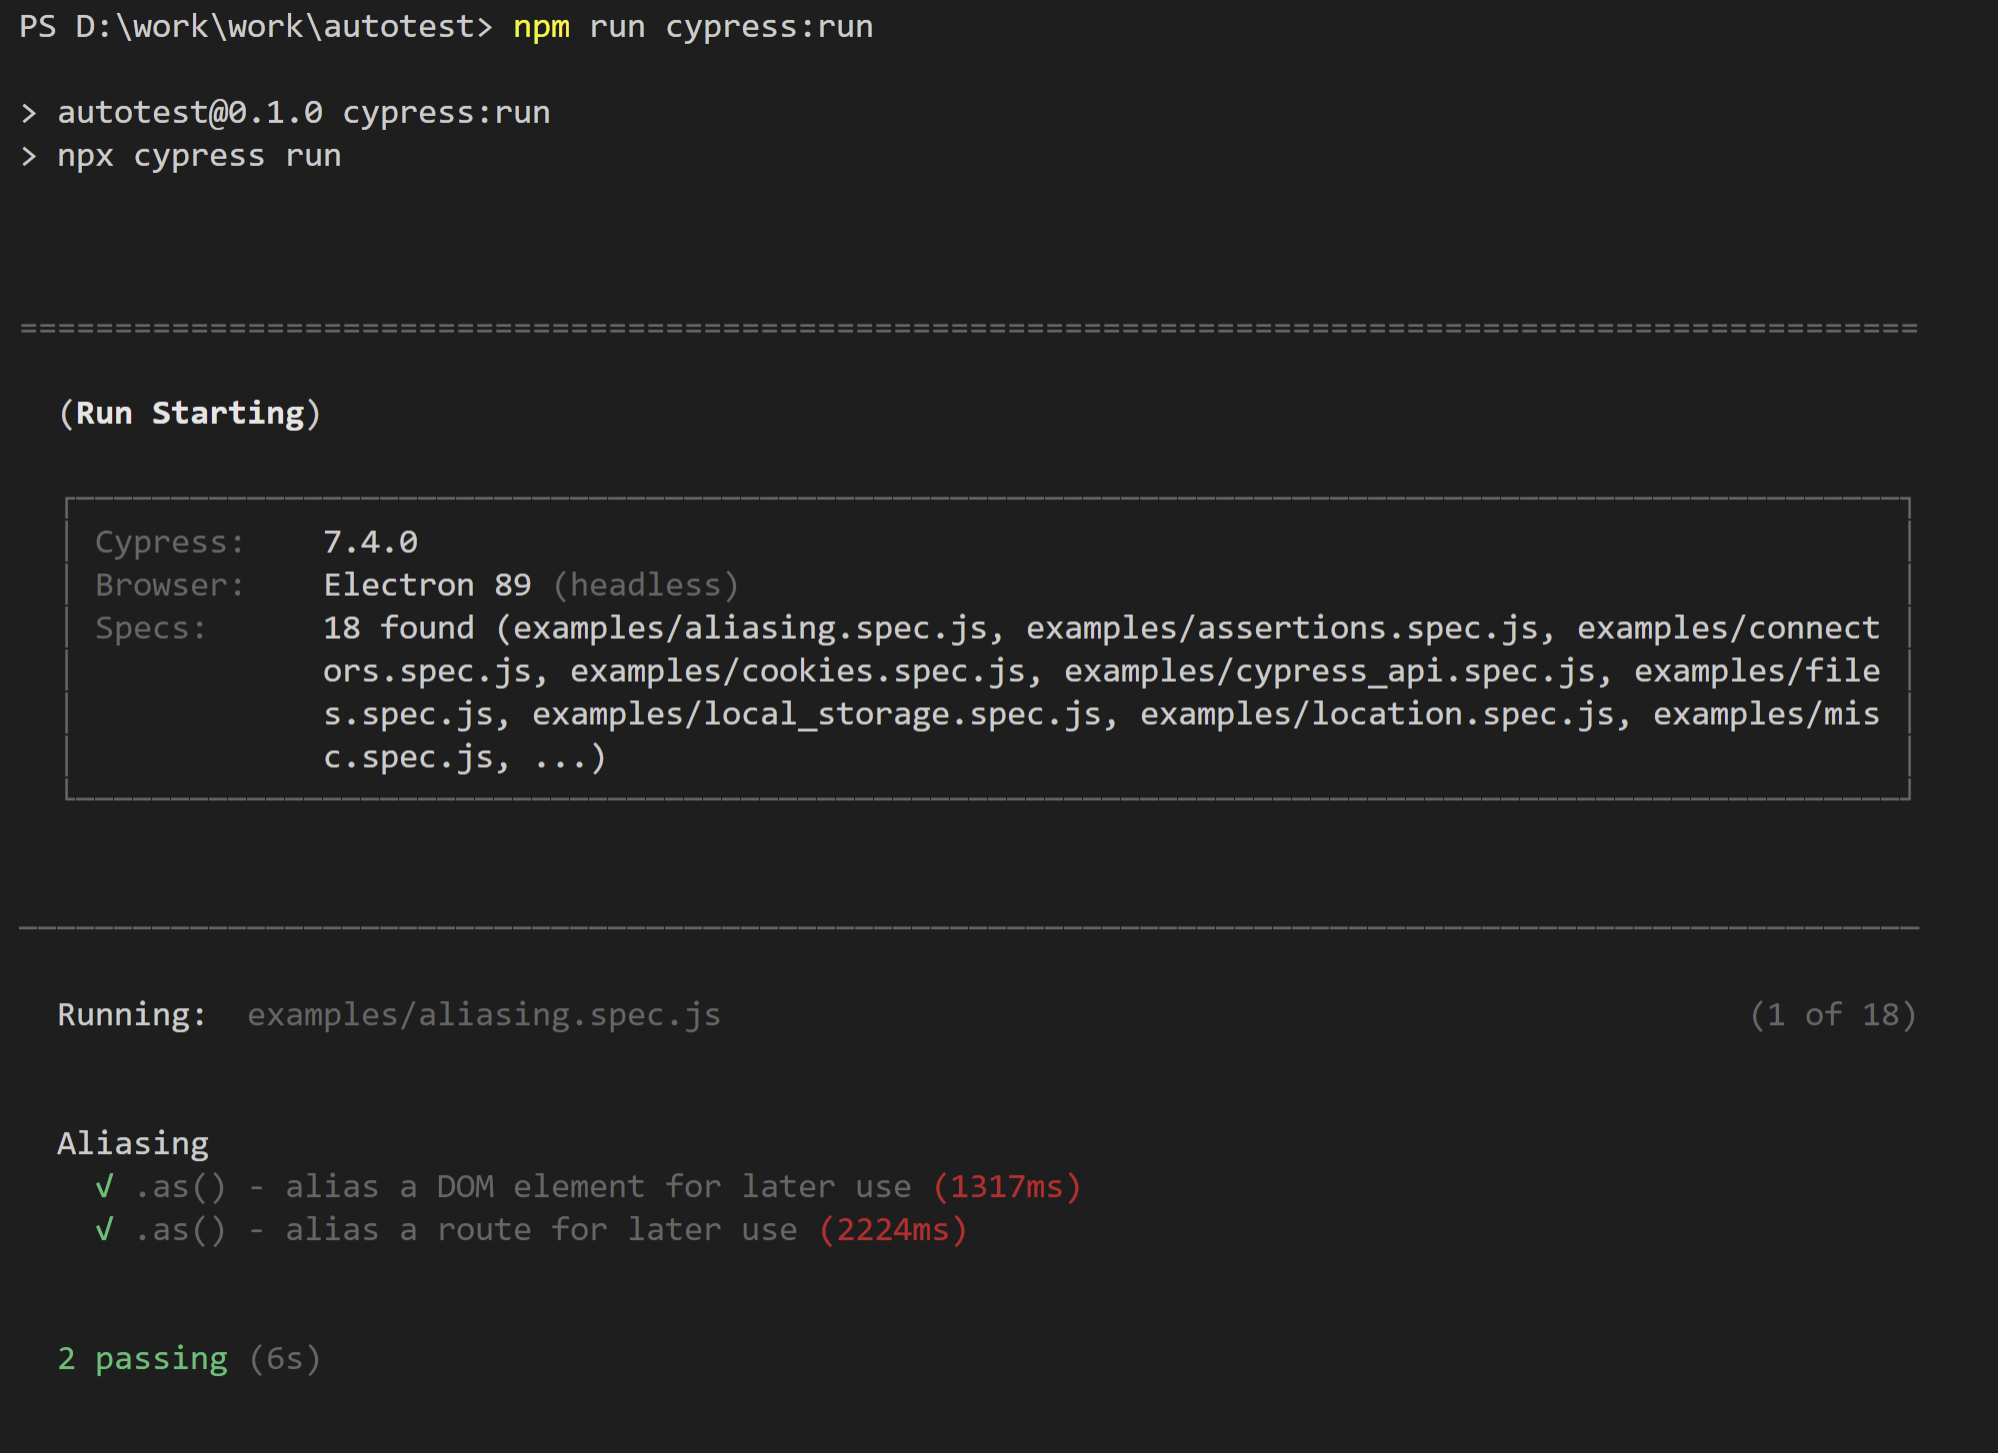Click the red (1317ms) duration
Image resolution: width=1998 pixels, height=1453 pixels.
(x=1007, y=1187)
